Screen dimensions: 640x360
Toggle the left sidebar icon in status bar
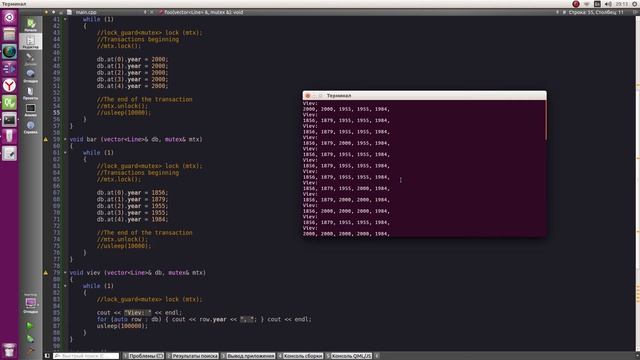pyautogui.click(x=47, y=356)
